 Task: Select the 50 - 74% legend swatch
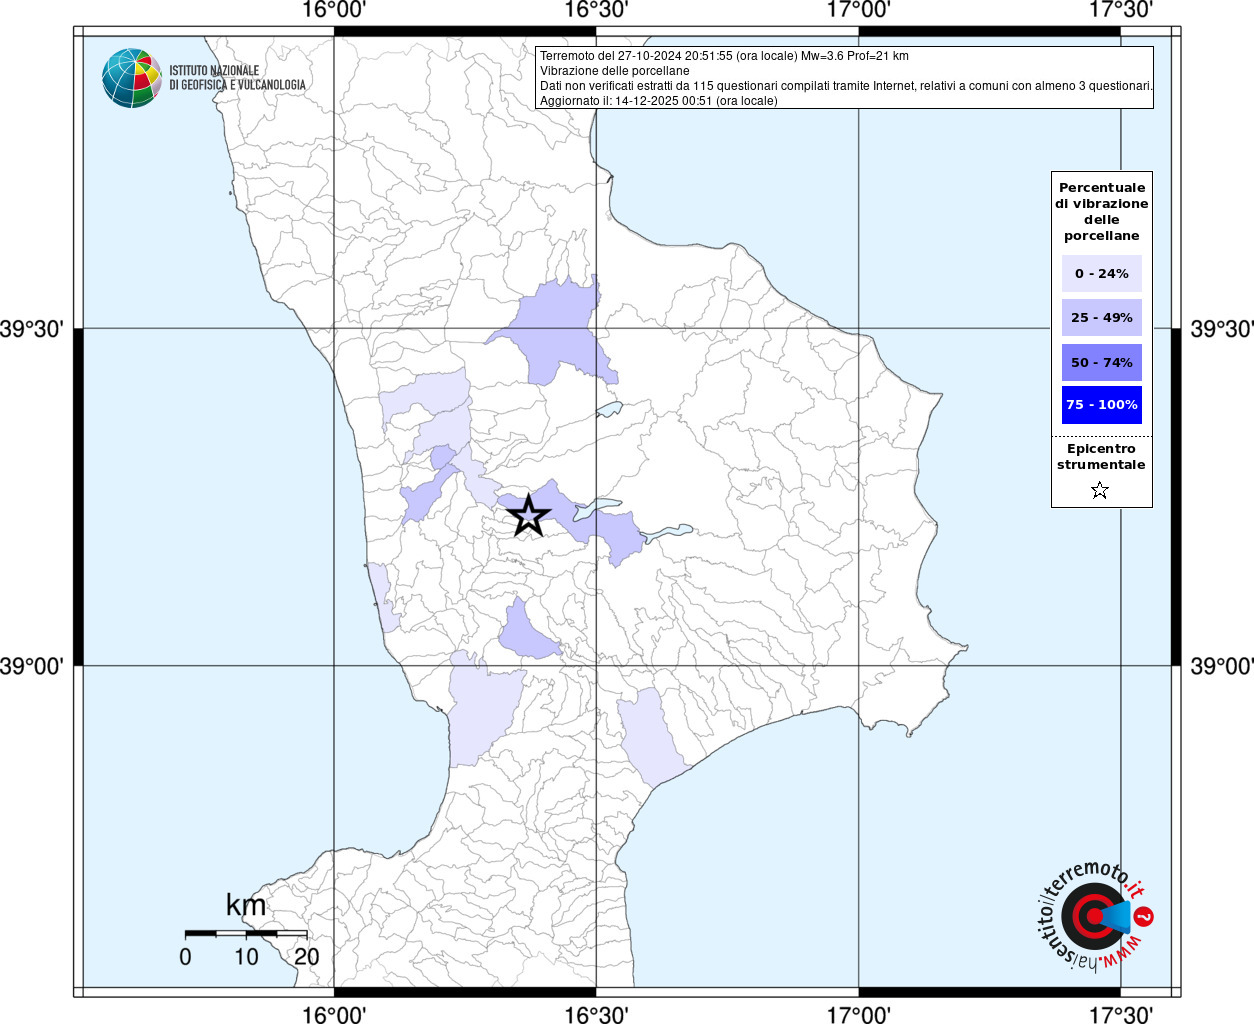pos(1101,362)
